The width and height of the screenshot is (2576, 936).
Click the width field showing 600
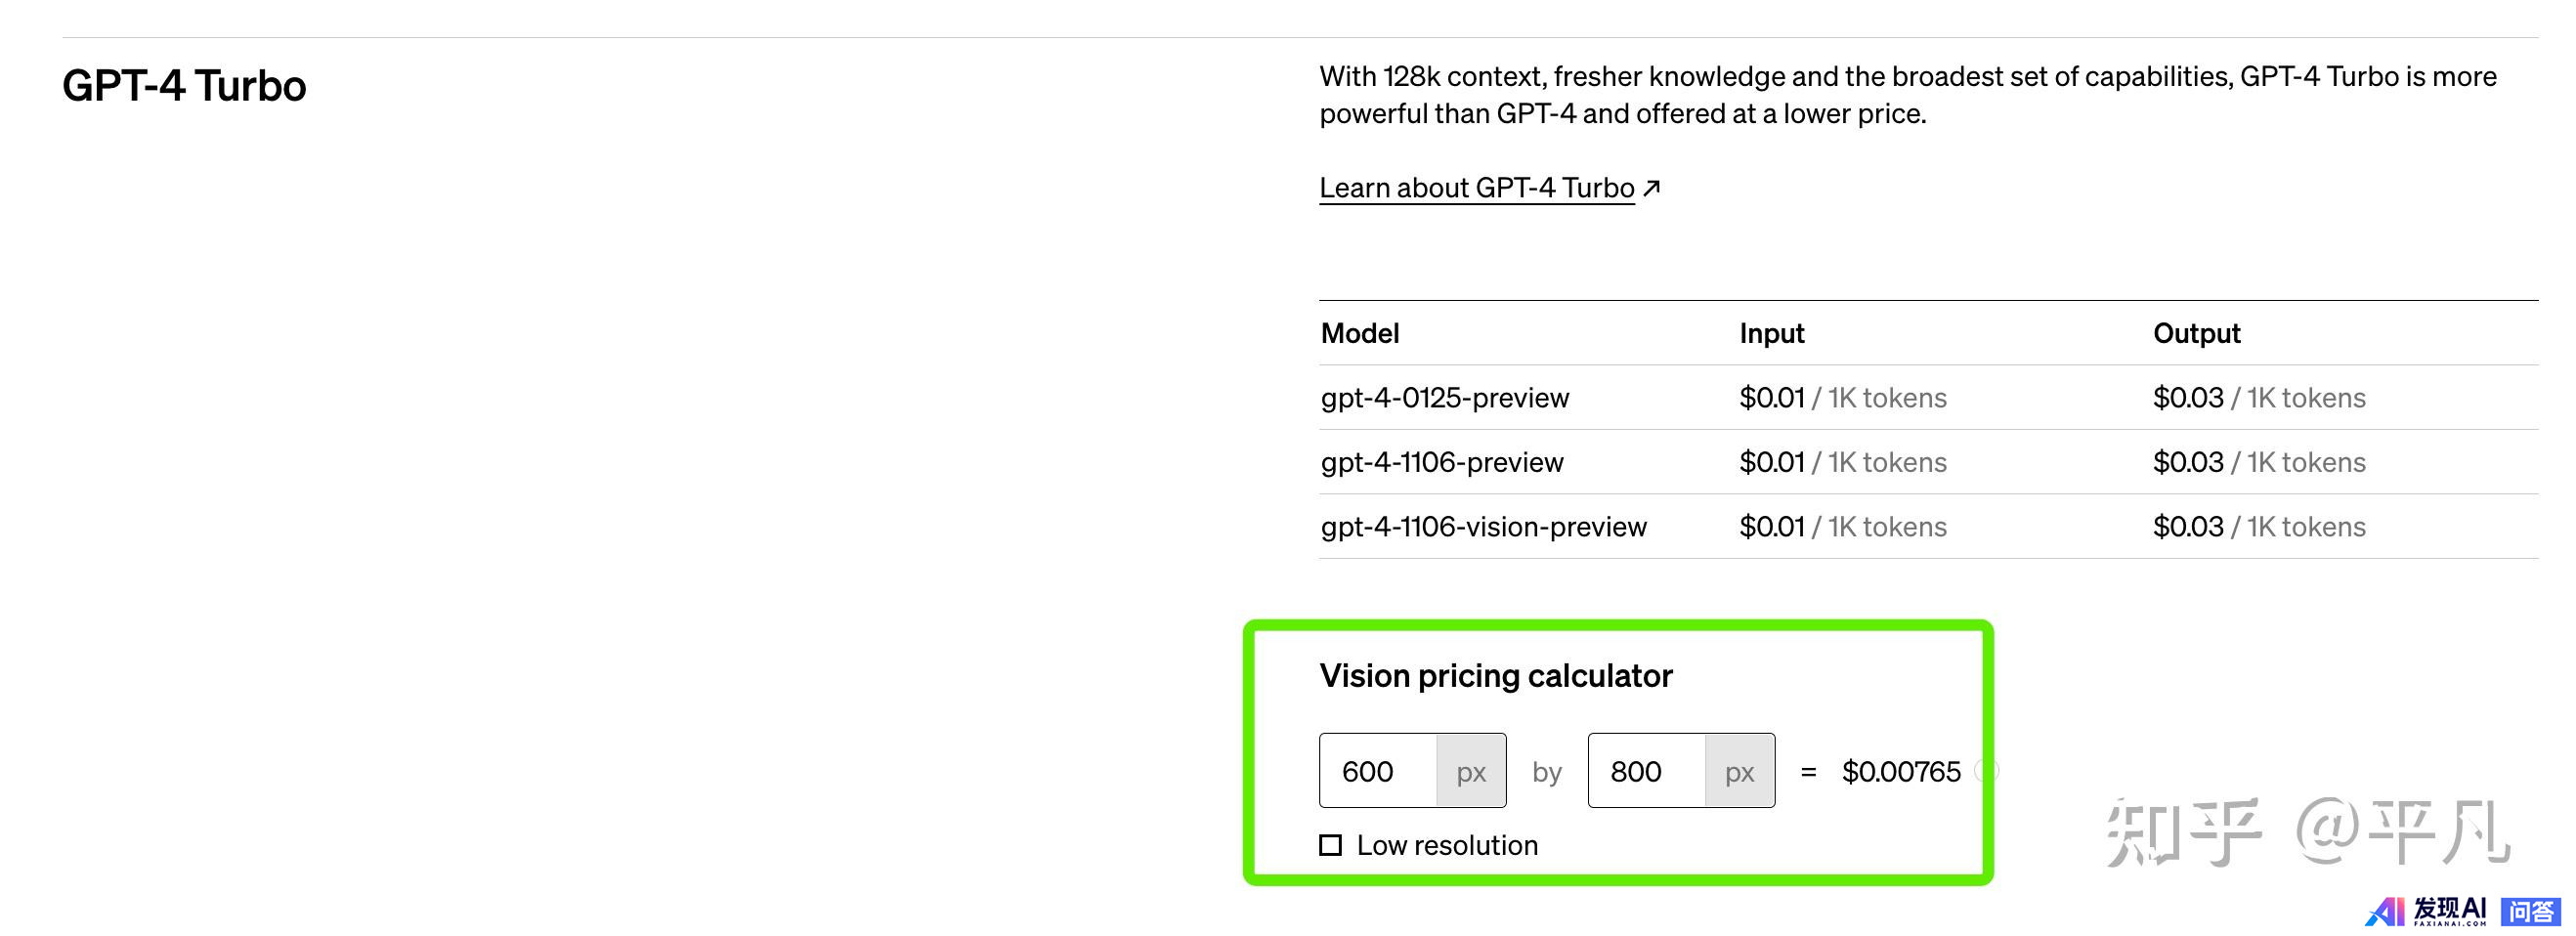click(1378, 771)
